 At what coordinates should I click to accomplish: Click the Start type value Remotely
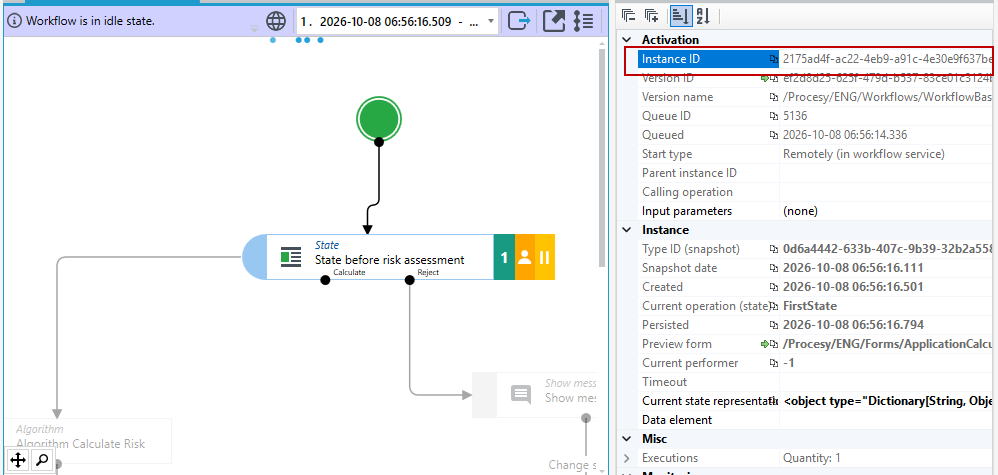(x=864, y=154)
